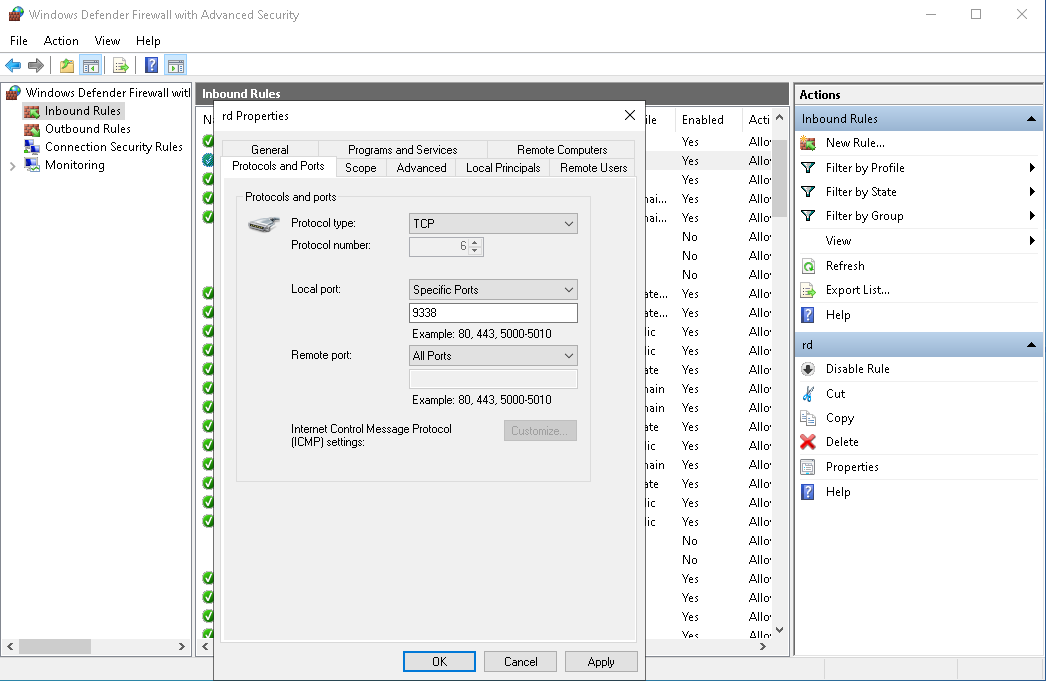
Task: Increase the Protocol number spinner
Action: point(475,242)
